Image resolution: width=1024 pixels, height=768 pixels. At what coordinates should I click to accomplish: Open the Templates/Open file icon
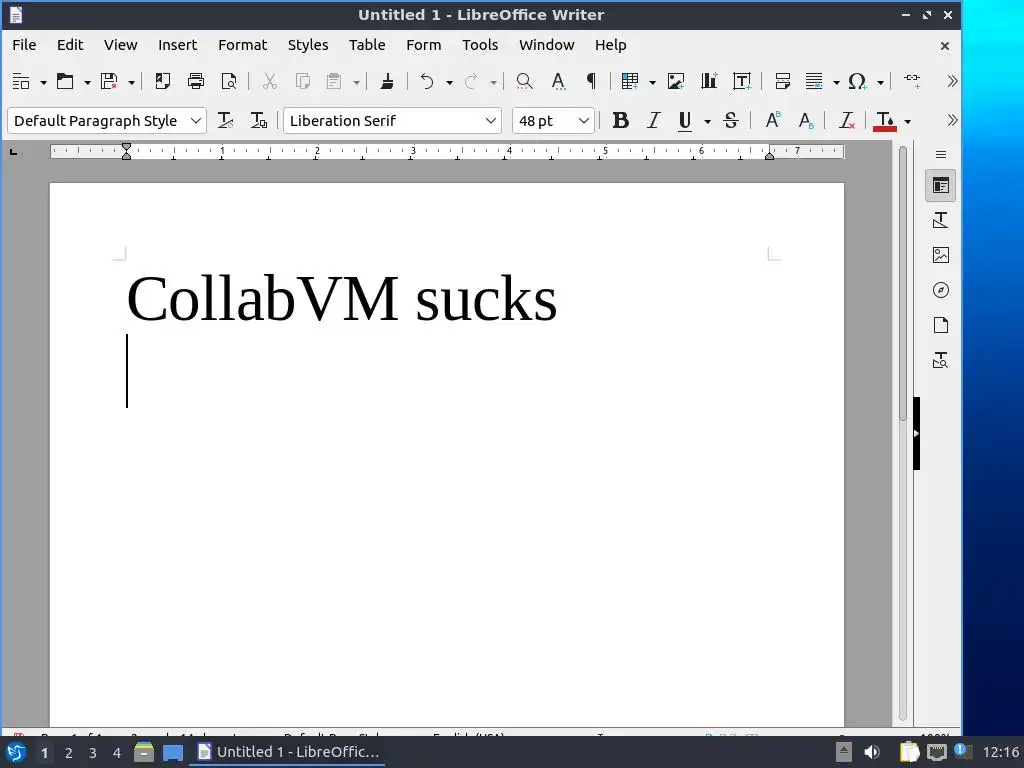(65, 81)
